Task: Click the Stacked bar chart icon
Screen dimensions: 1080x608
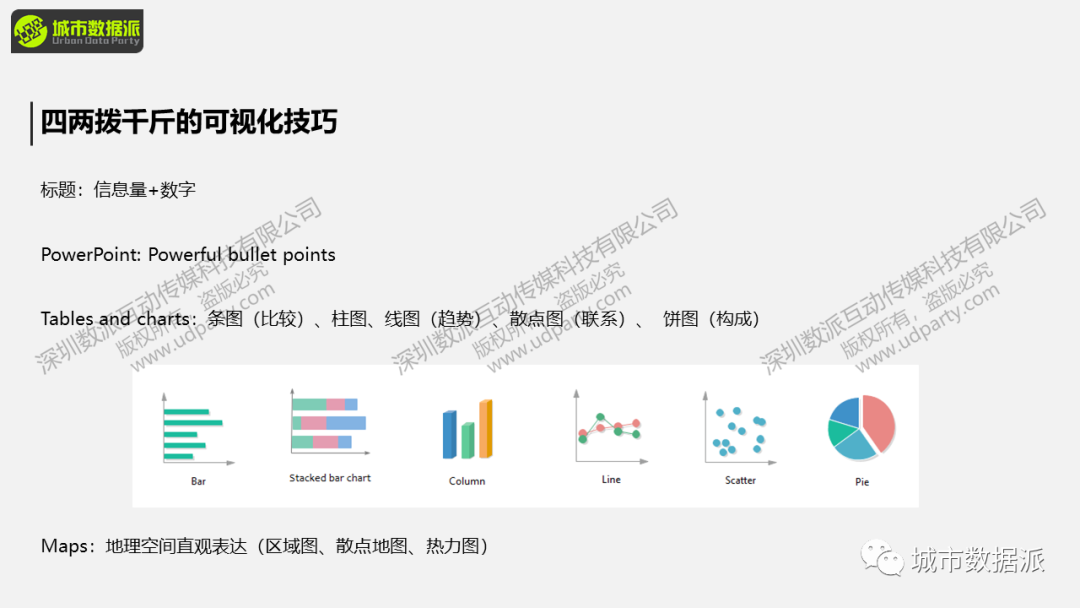Action: click(330, 423)
